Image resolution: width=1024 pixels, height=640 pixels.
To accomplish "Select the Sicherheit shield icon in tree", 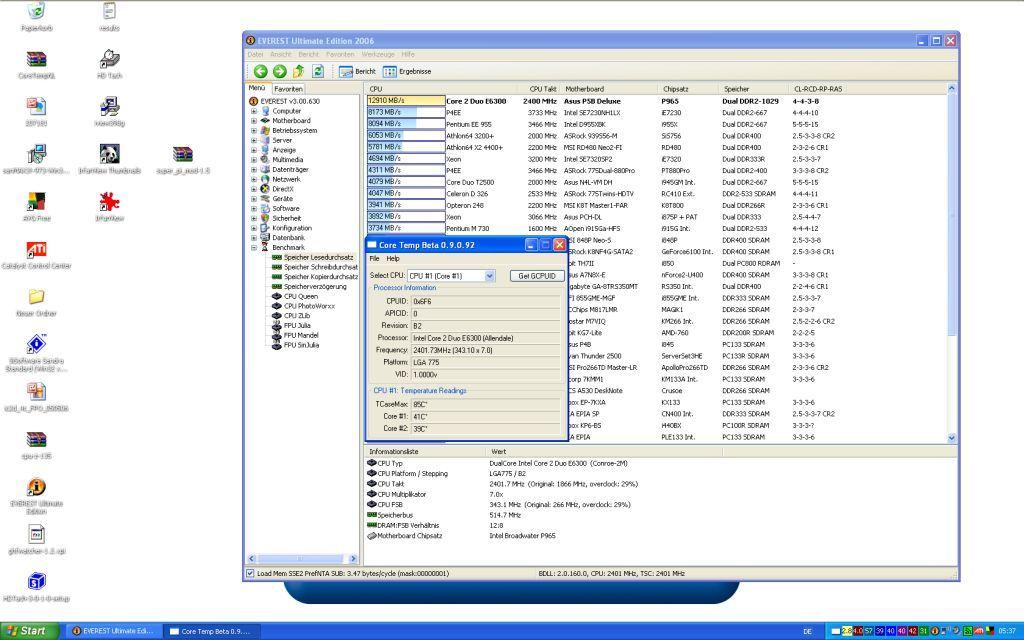I will (265, 218).
